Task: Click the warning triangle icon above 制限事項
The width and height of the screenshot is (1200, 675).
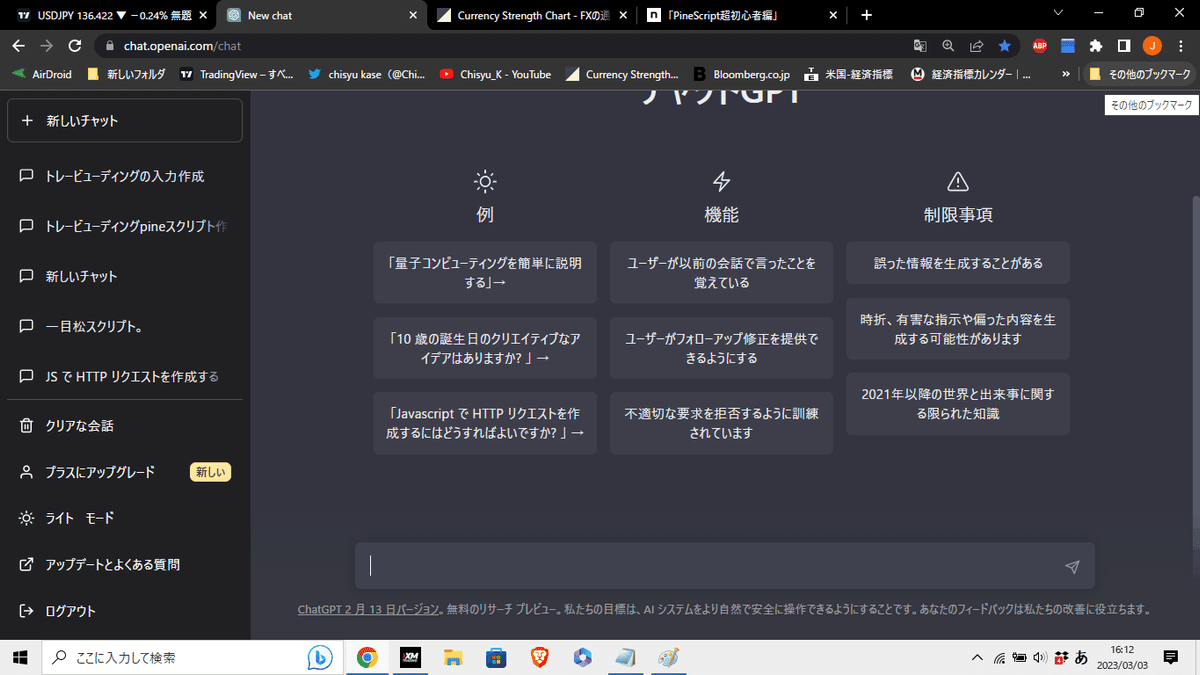Action: tap(958, 181)
